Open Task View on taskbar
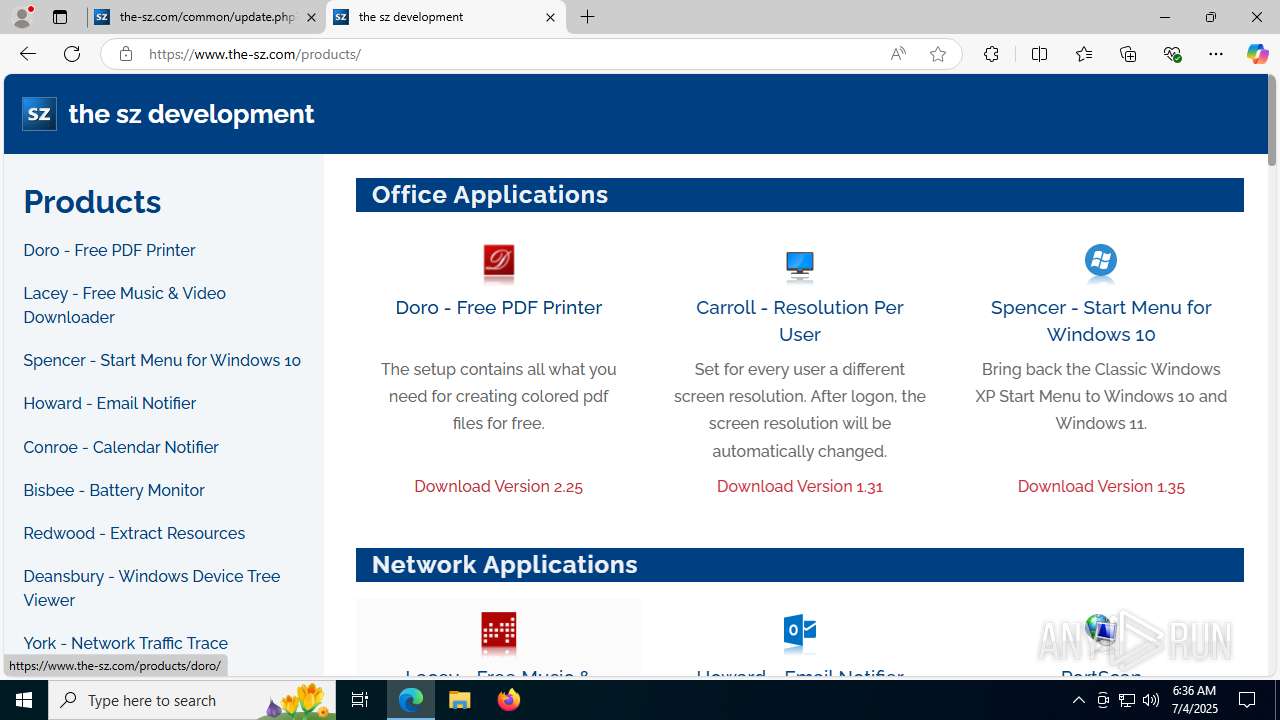The image size is (1280, 720). pos(360,700)
